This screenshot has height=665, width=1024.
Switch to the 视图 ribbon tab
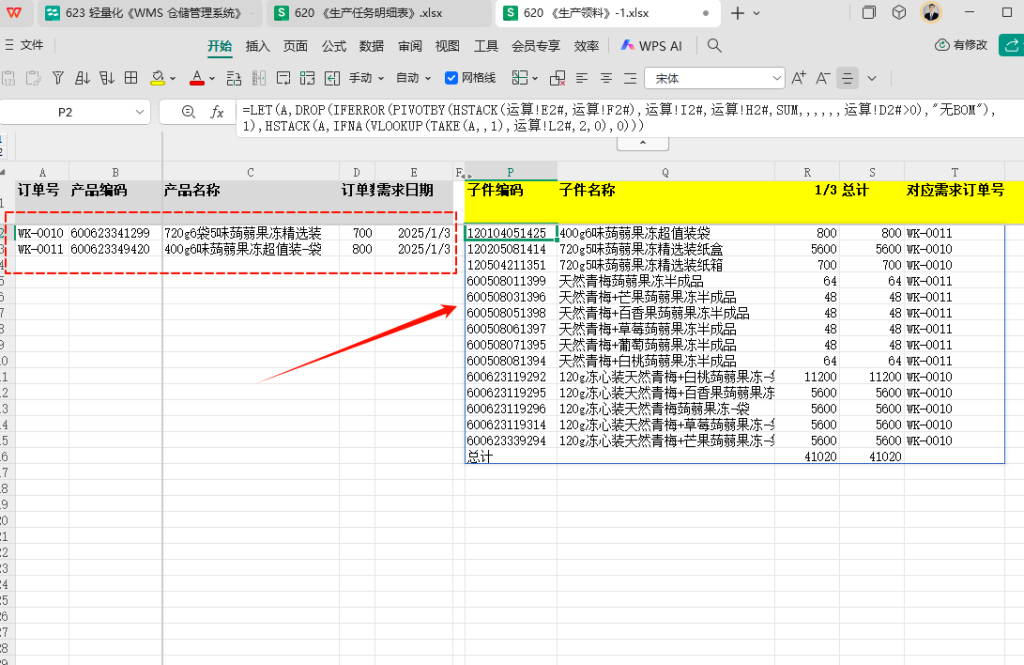coord(447,46)
